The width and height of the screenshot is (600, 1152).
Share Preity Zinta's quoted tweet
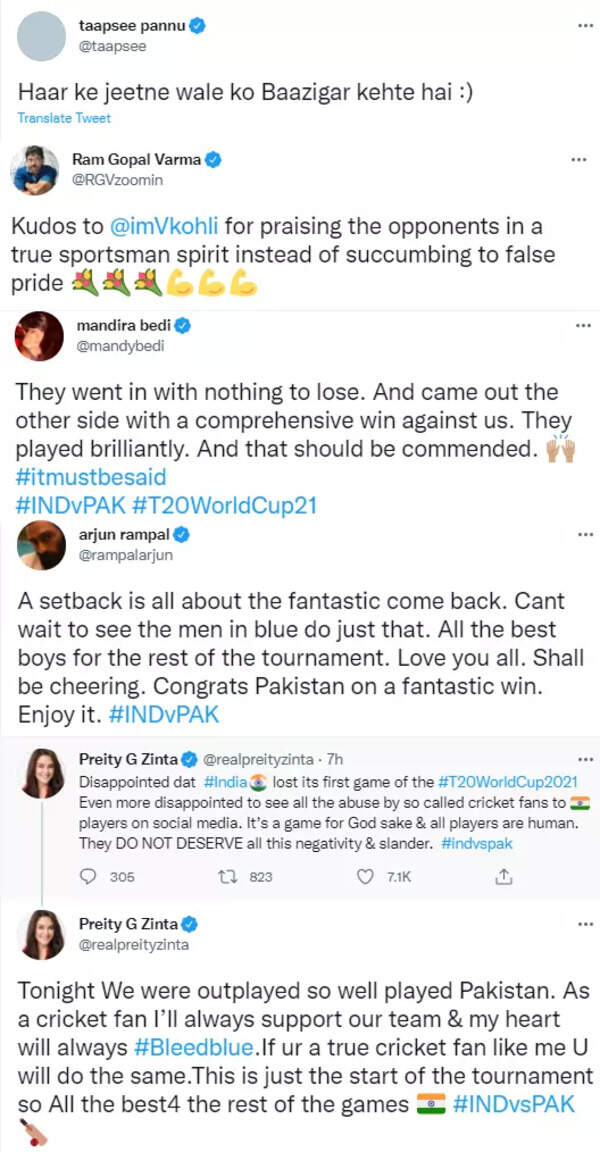pyautogui.click(x=505, y=876)
